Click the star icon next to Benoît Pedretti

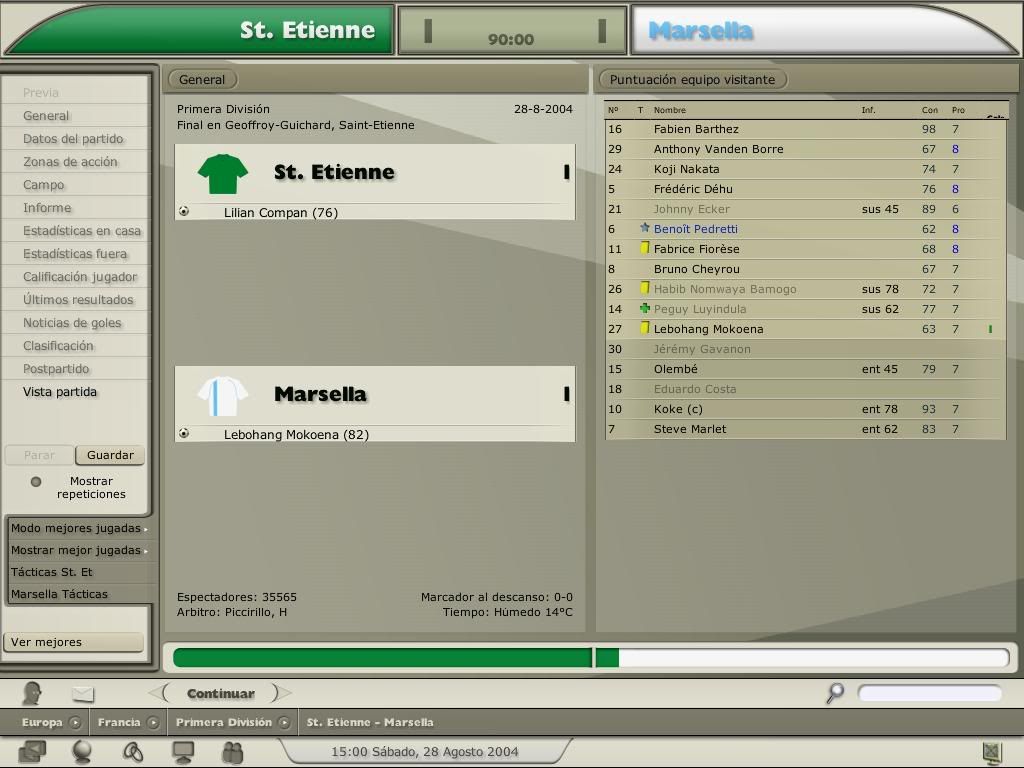(x=645, y=228)
